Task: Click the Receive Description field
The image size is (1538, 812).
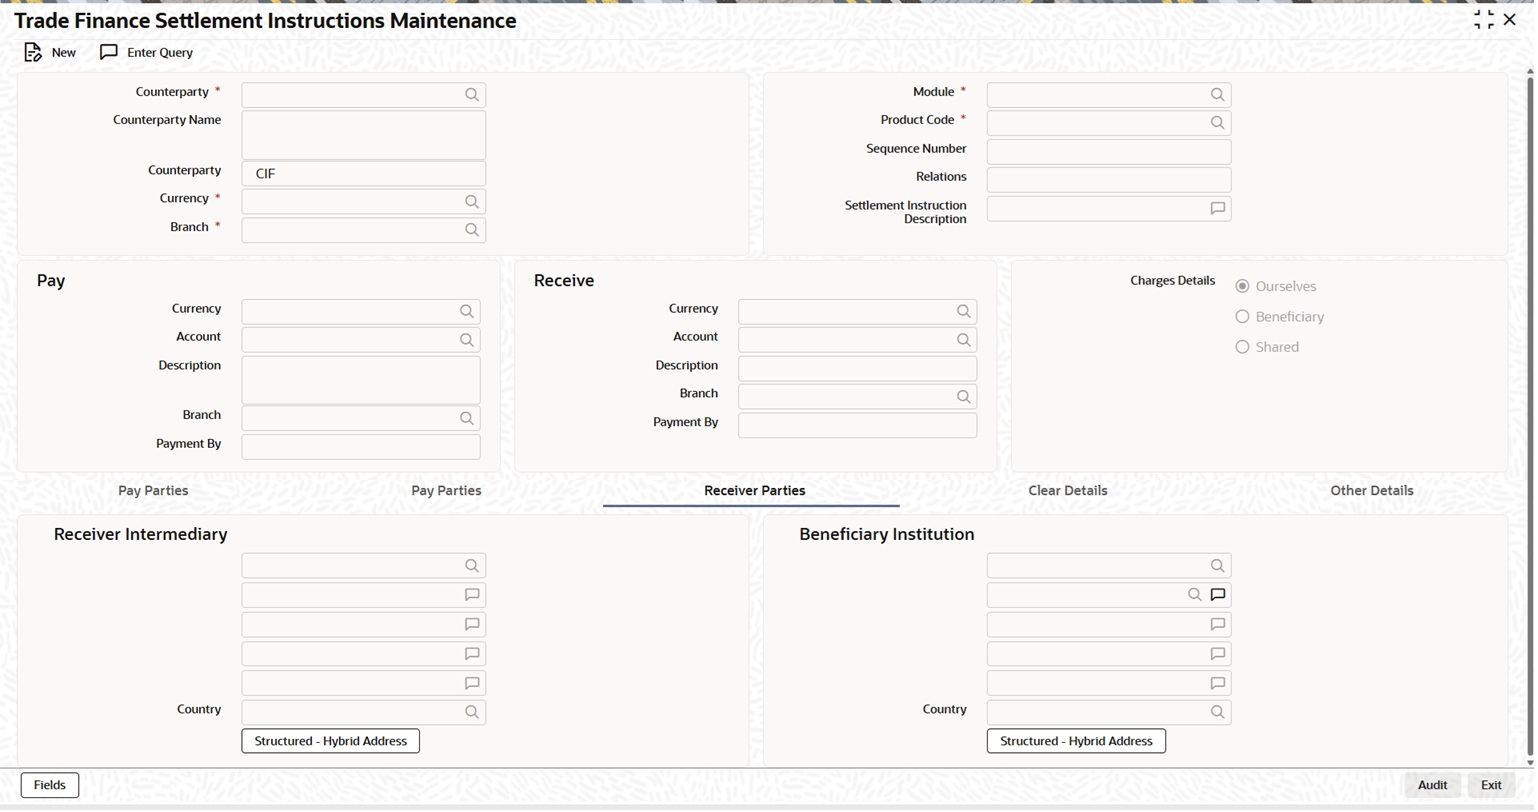Action: coord(857,369)
